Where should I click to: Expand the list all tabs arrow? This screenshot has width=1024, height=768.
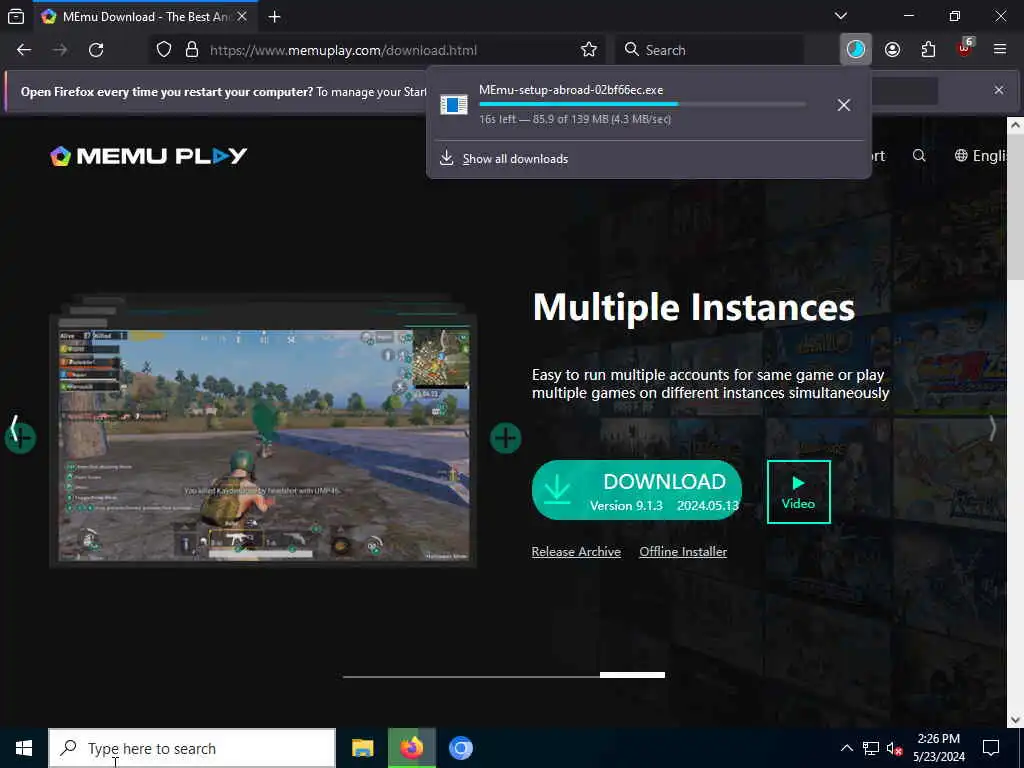coord(841,16)
